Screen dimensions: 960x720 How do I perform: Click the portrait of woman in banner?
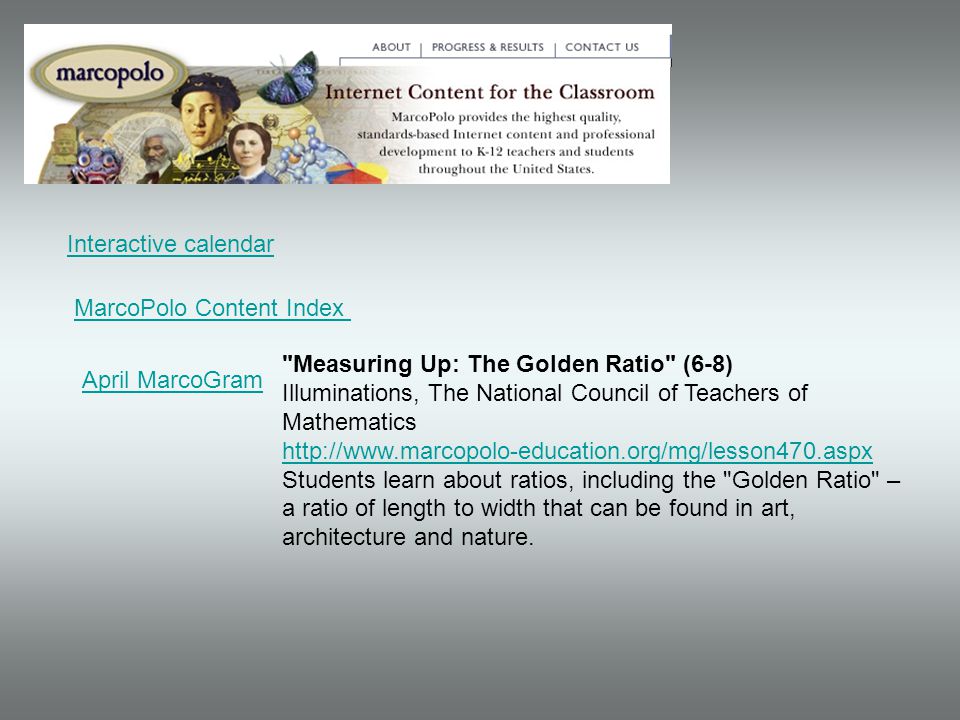[251, 152]
